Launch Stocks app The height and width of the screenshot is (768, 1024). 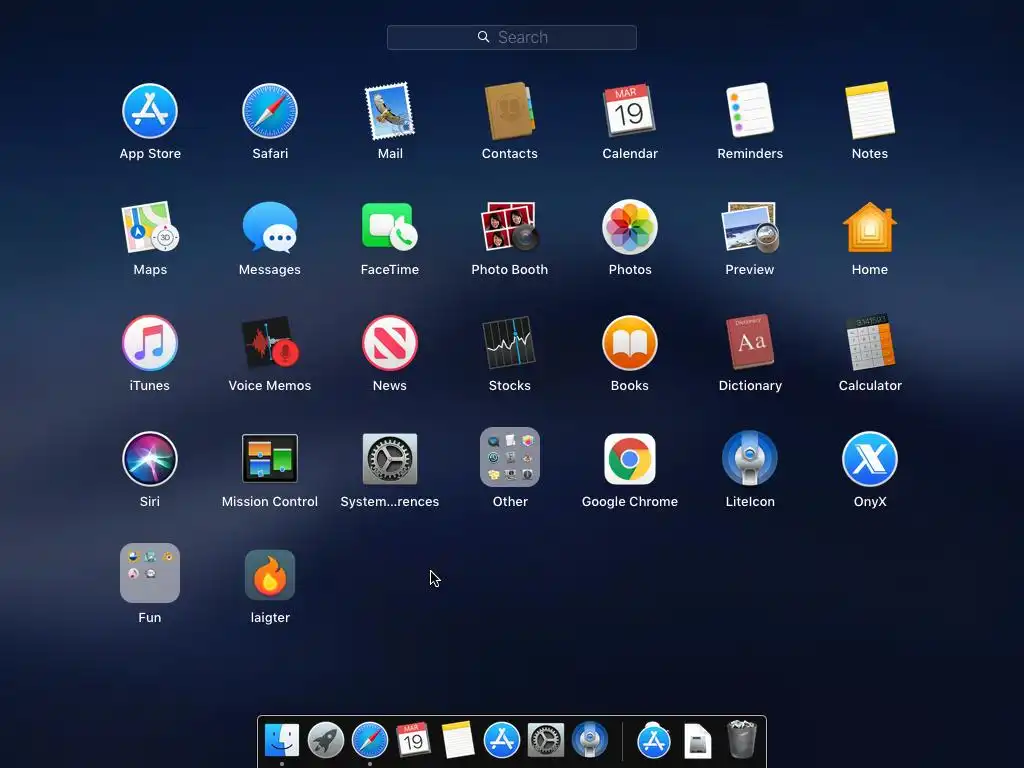click(509, 343)
